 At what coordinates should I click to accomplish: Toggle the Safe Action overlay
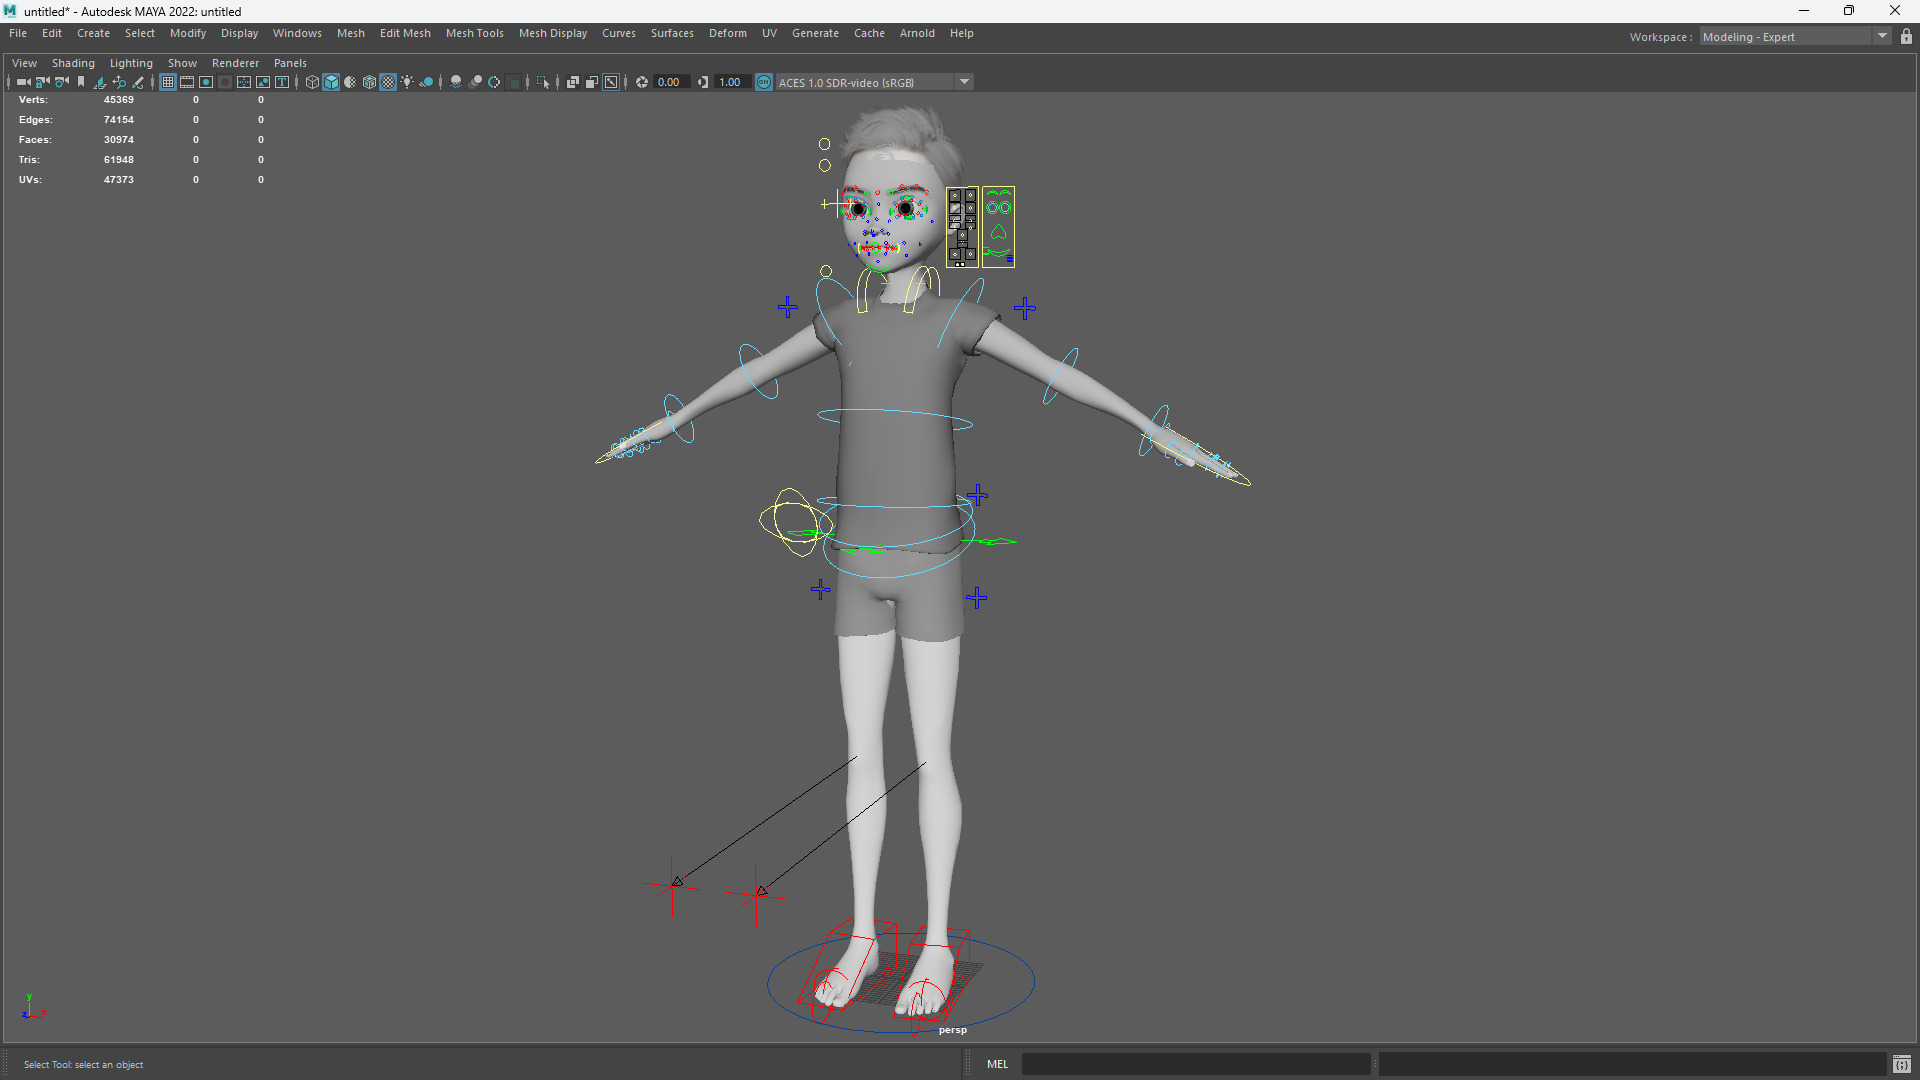[x=263, y=82]
